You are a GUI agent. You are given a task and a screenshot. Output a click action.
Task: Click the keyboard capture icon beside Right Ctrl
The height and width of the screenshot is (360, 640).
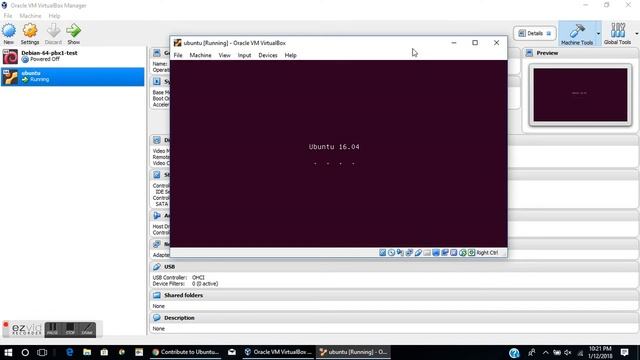pyautogui.click(x=471, y=253)
